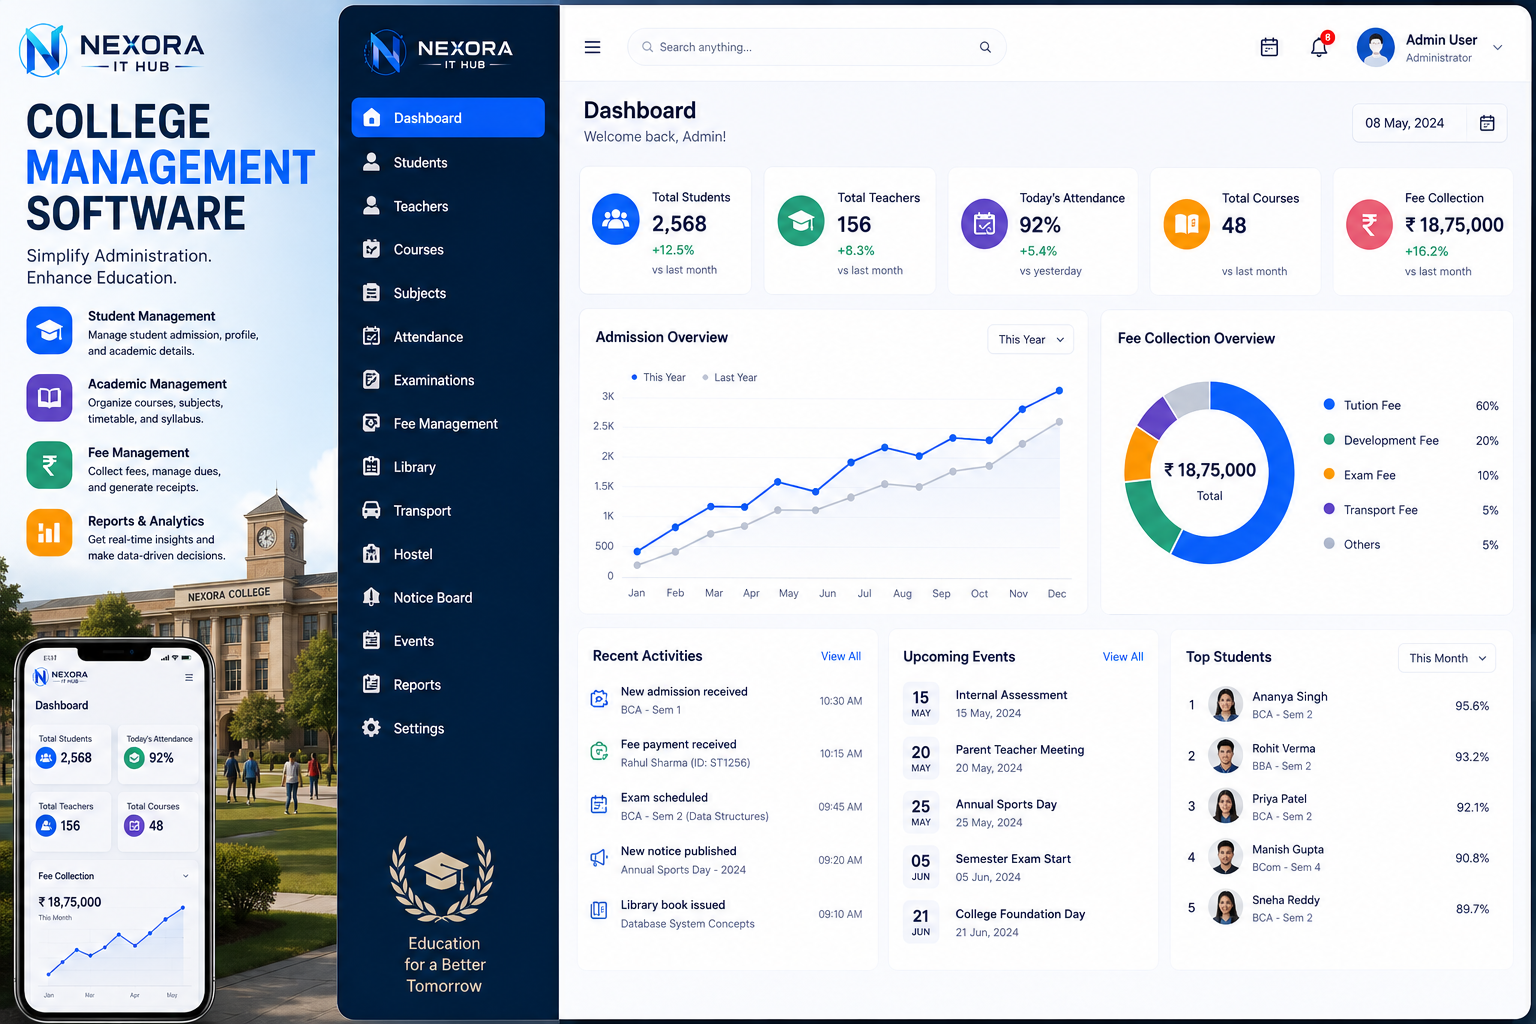Open the College Foundation Day event
The width and height of the screenshot is (1536, 1024).
tap(1023, 923)
